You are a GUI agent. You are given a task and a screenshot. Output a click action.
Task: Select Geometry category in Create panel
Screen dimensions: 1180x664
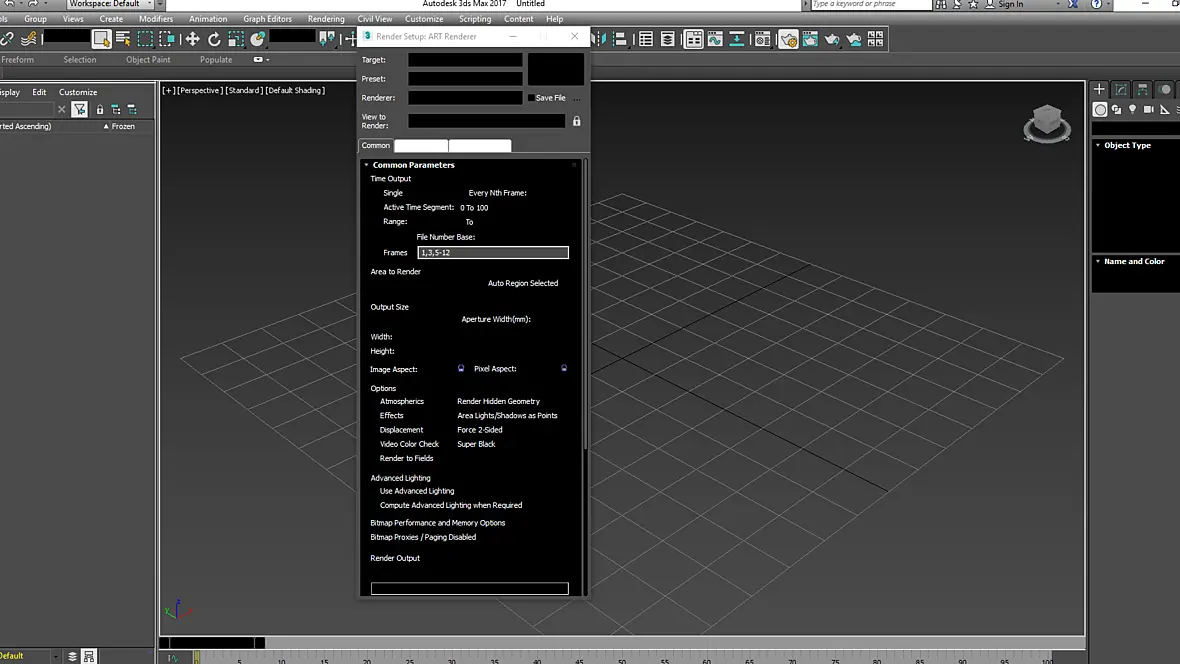[1100, 110]
